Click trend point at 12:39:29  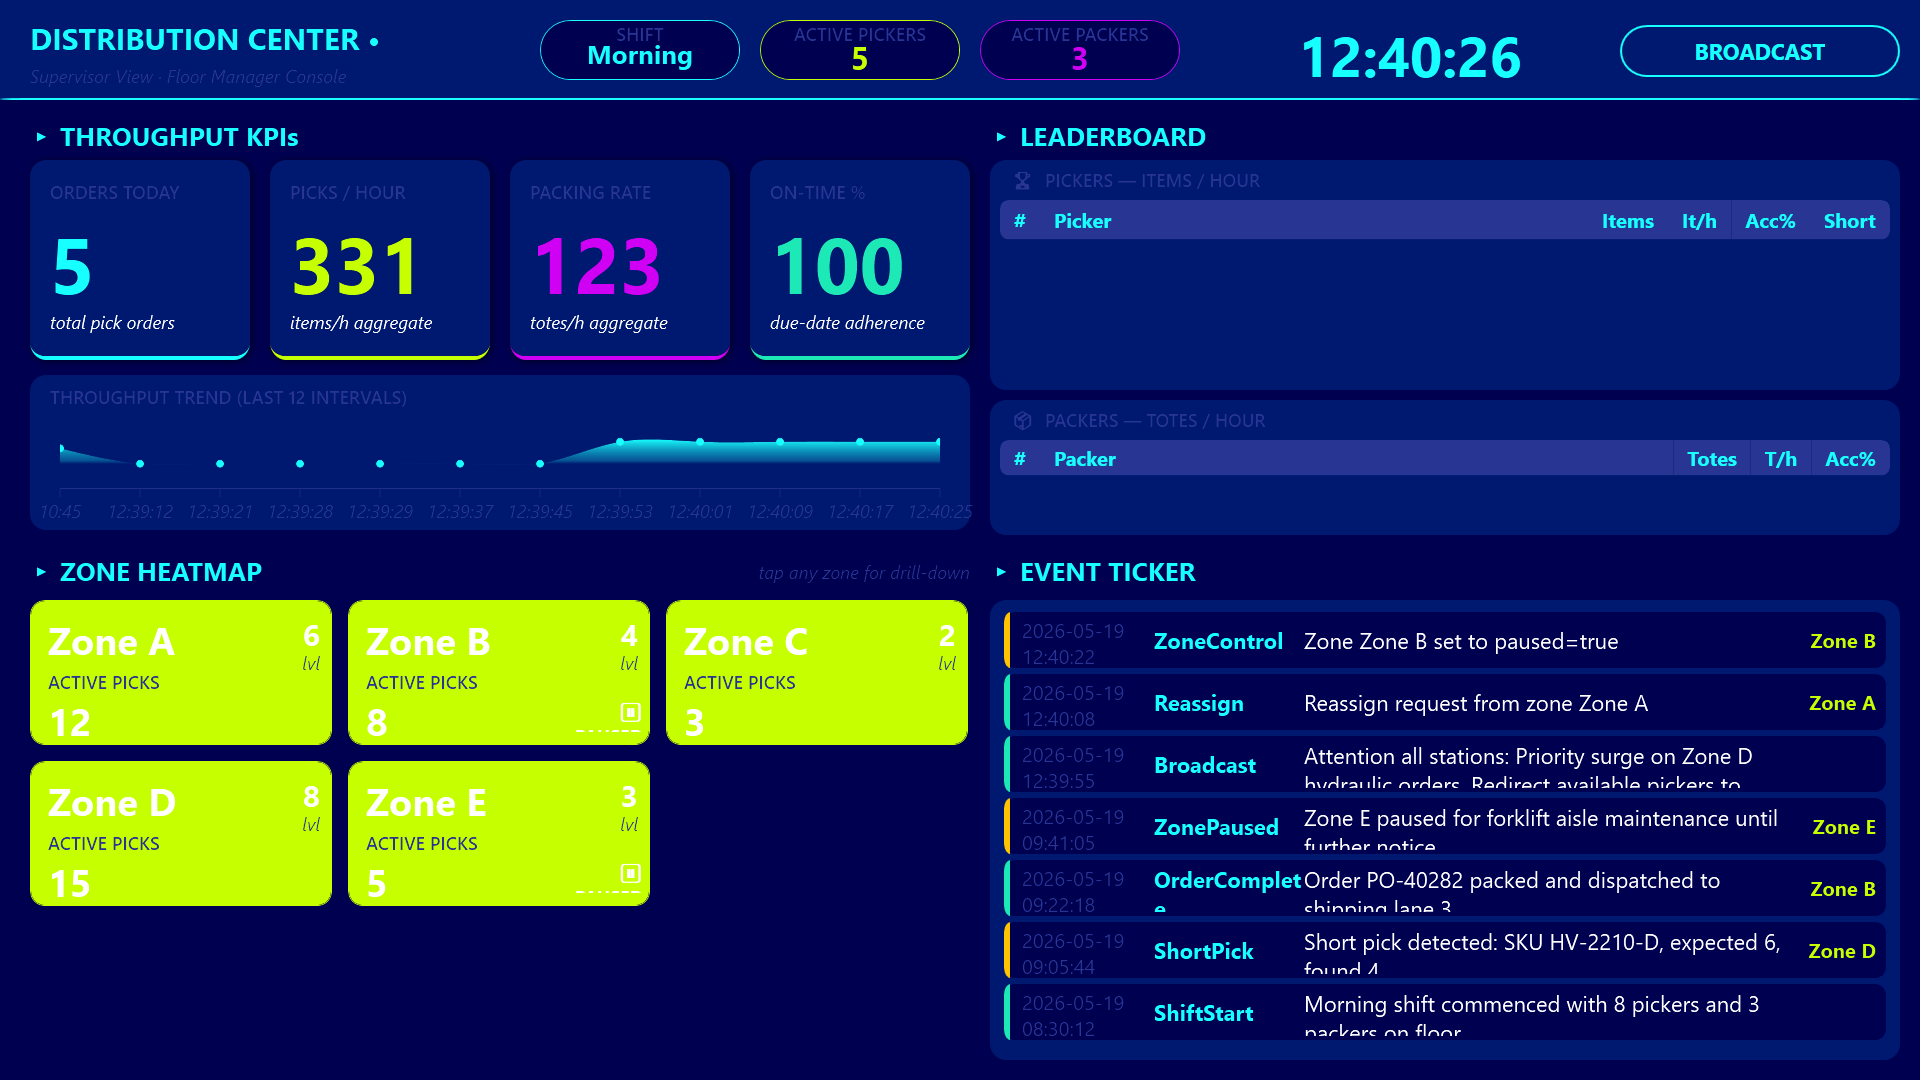pyautogui.click(x=380, y=464)
